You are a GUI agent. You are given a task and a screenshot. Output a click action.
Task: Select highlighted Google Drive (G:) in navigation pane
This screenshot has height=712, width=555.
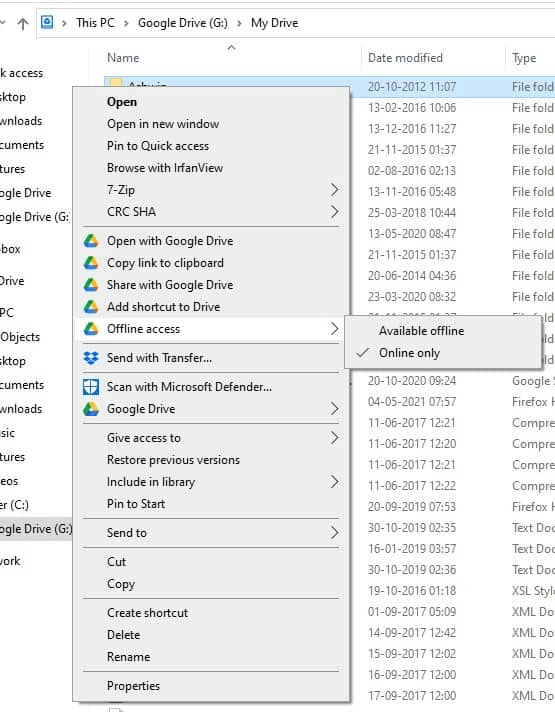click(36, 529)
